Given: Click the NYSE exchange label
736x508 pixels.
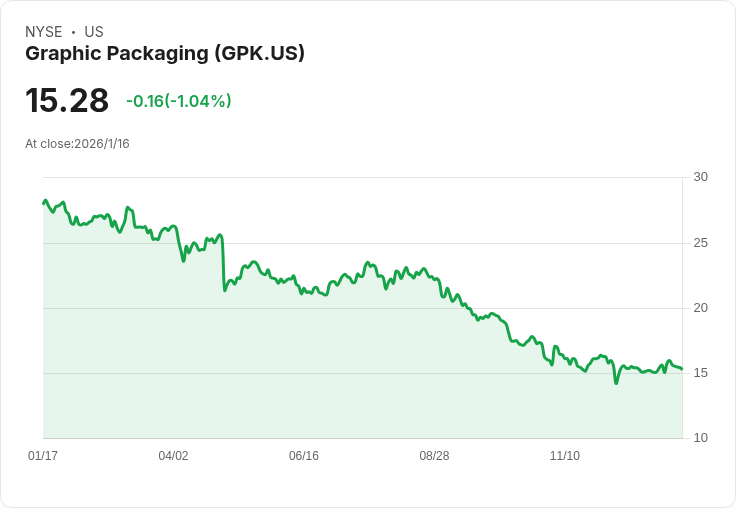Looking at the screenshot, I should [x=43, y=32].
